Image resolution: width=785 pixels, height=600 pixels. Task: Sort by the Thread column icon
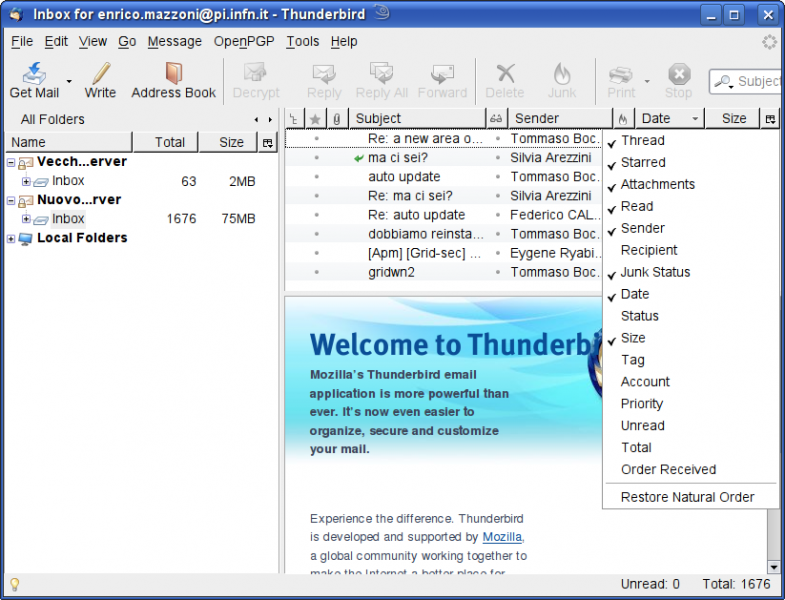pos(294,119)
